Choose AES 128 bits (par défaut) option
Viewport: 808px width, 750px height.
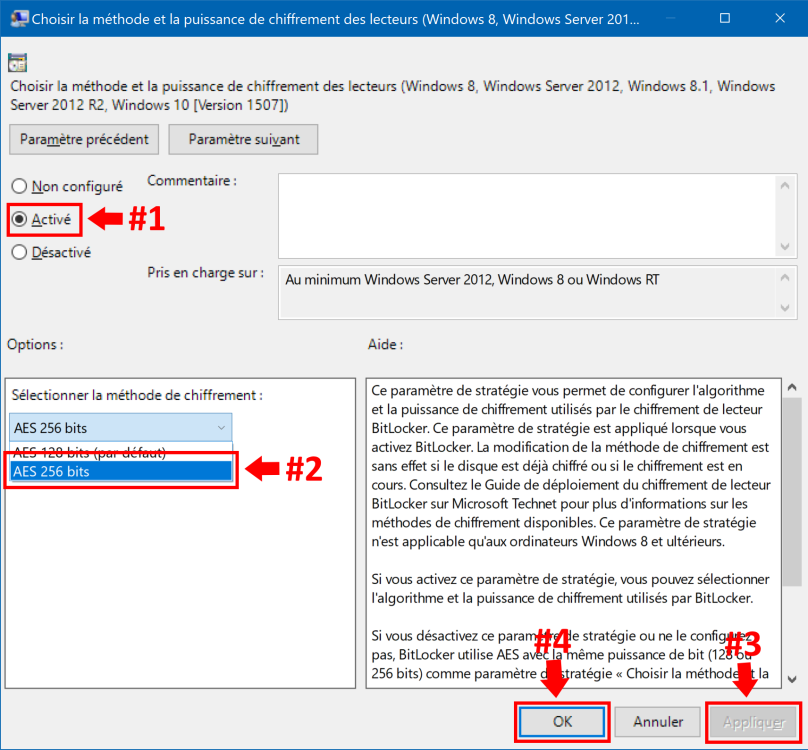click(x=120, y=451)
